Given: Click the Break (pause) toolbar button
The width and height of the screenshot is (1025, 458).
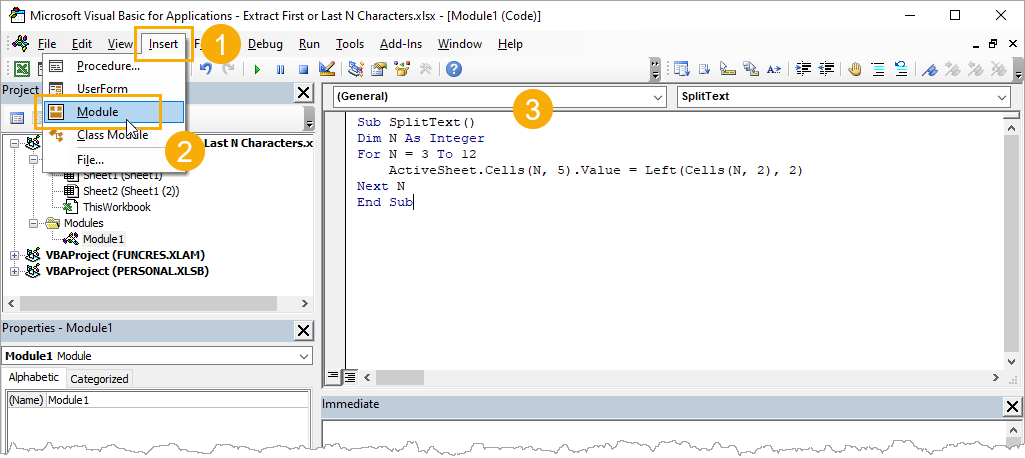Looking at the screenshot, I should (x=280, y=69).
